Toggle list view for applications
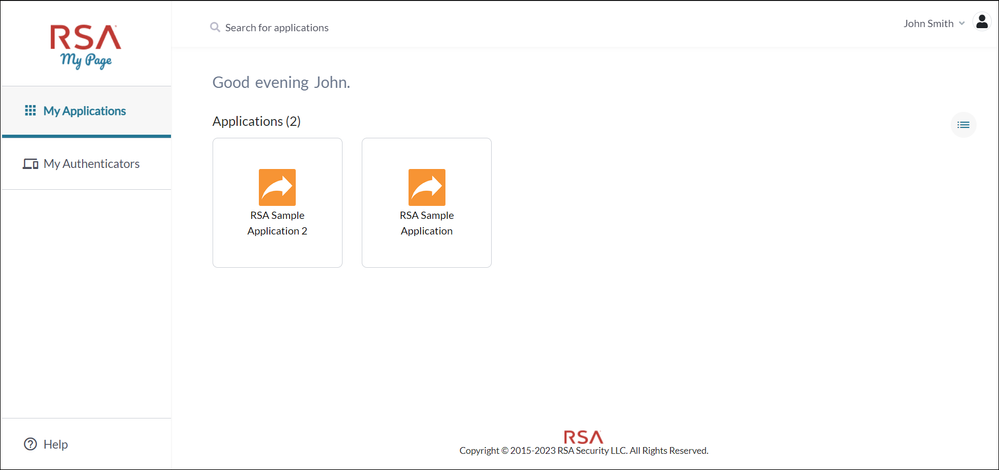Viewport: 999px width, 470px height. point(963,125)
